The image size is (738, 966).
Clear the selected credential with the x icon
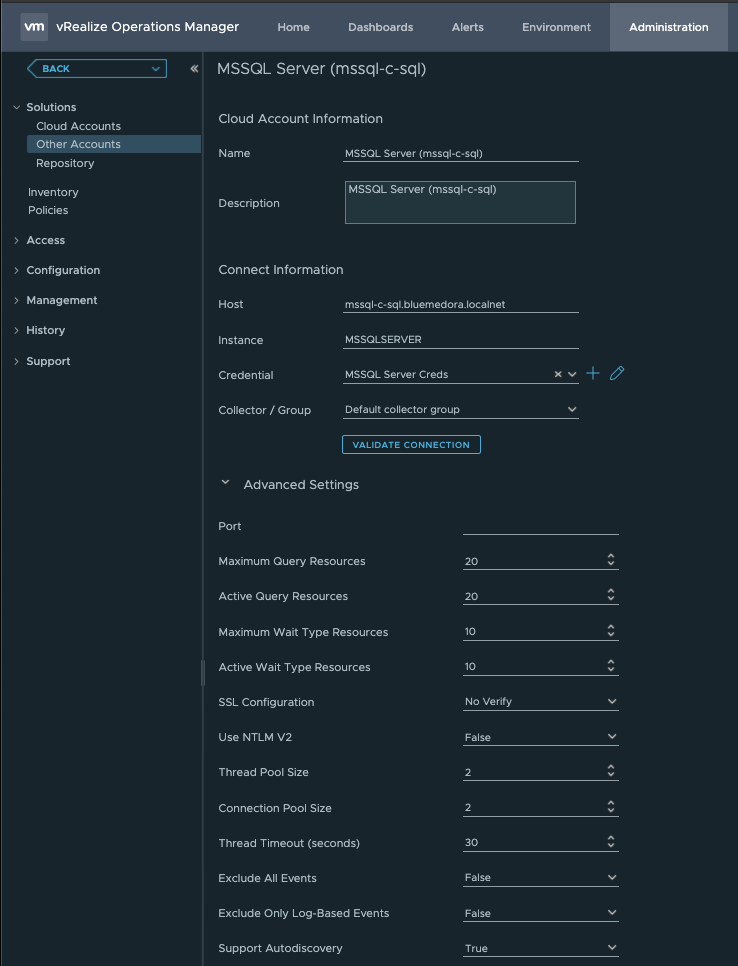[560, 373]
